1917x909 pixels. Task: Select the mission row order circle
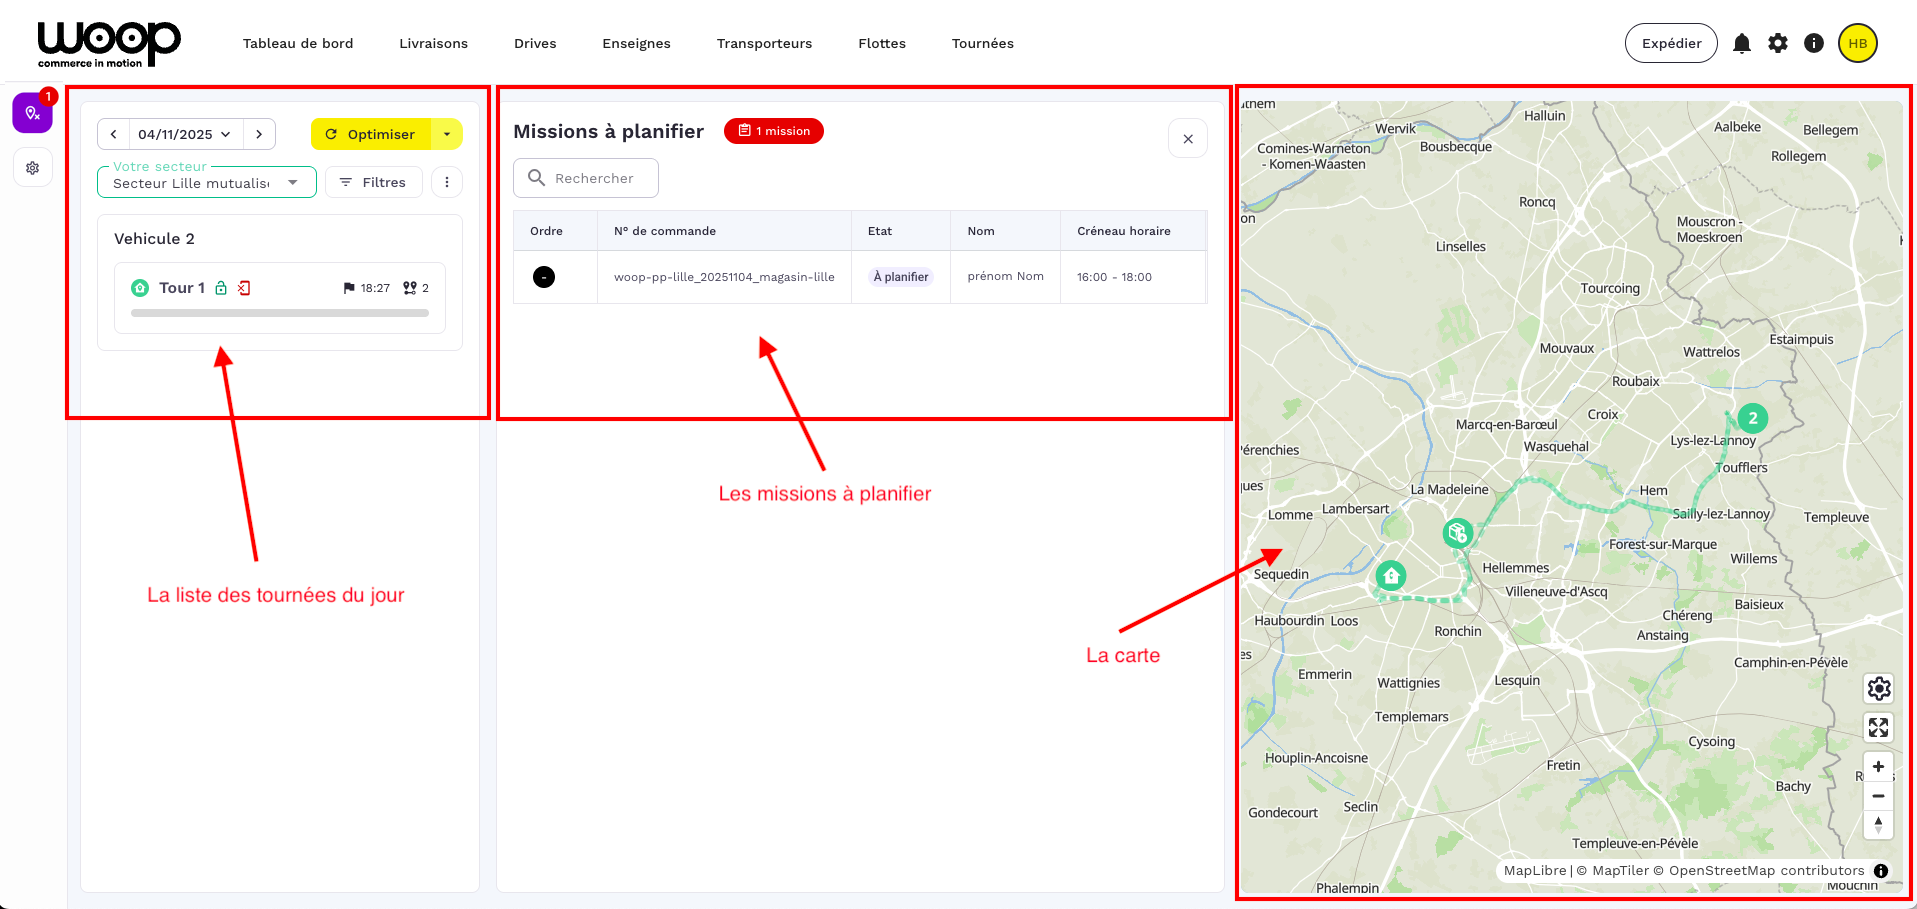[x=544, y=277]
